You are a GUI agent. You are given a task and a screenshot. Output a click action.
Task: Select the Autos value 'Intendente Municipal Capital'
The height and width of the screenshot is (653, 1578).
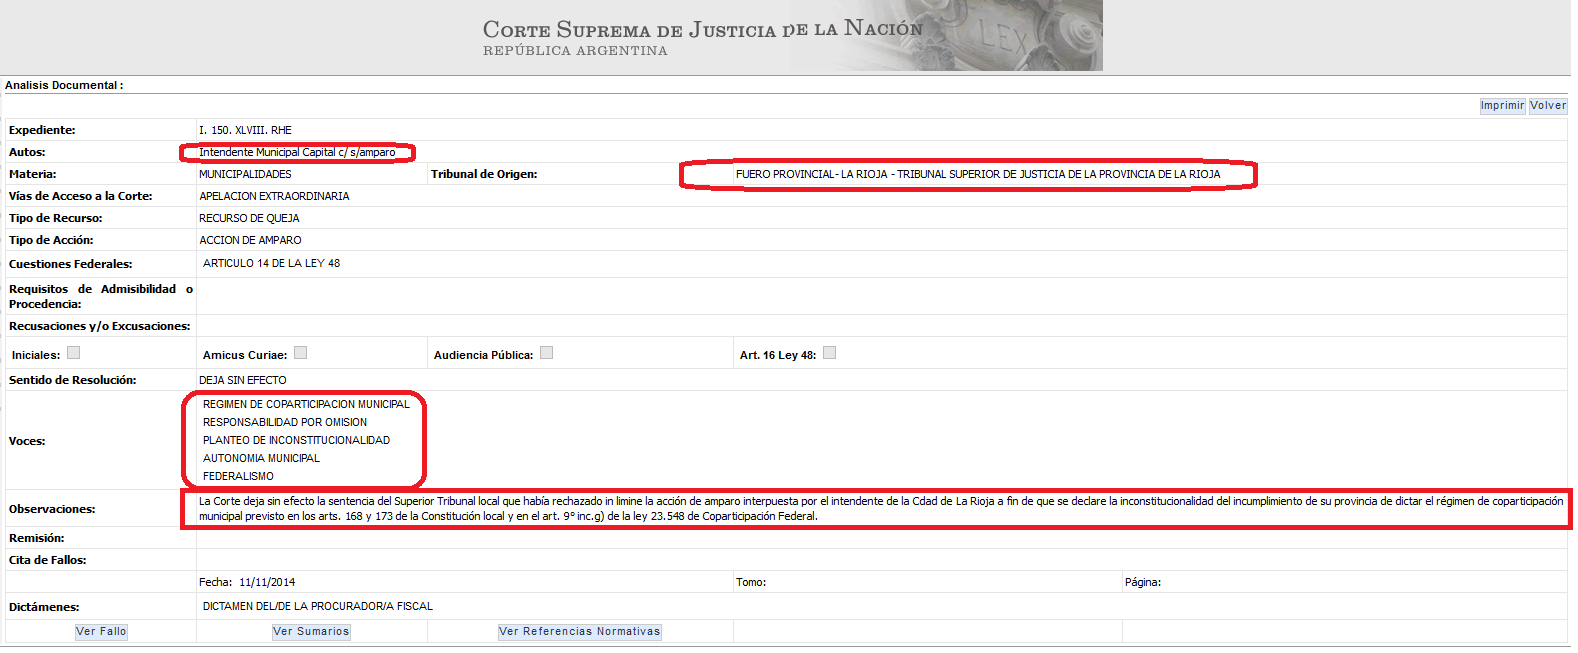point(297,153)
